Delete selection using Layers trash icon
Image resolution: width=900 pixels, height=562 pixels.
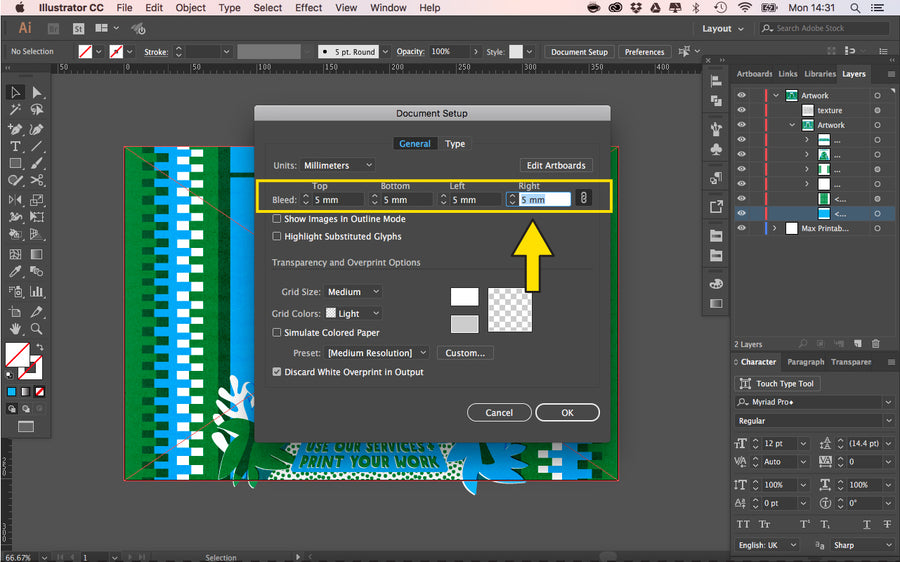pos(875,344)
